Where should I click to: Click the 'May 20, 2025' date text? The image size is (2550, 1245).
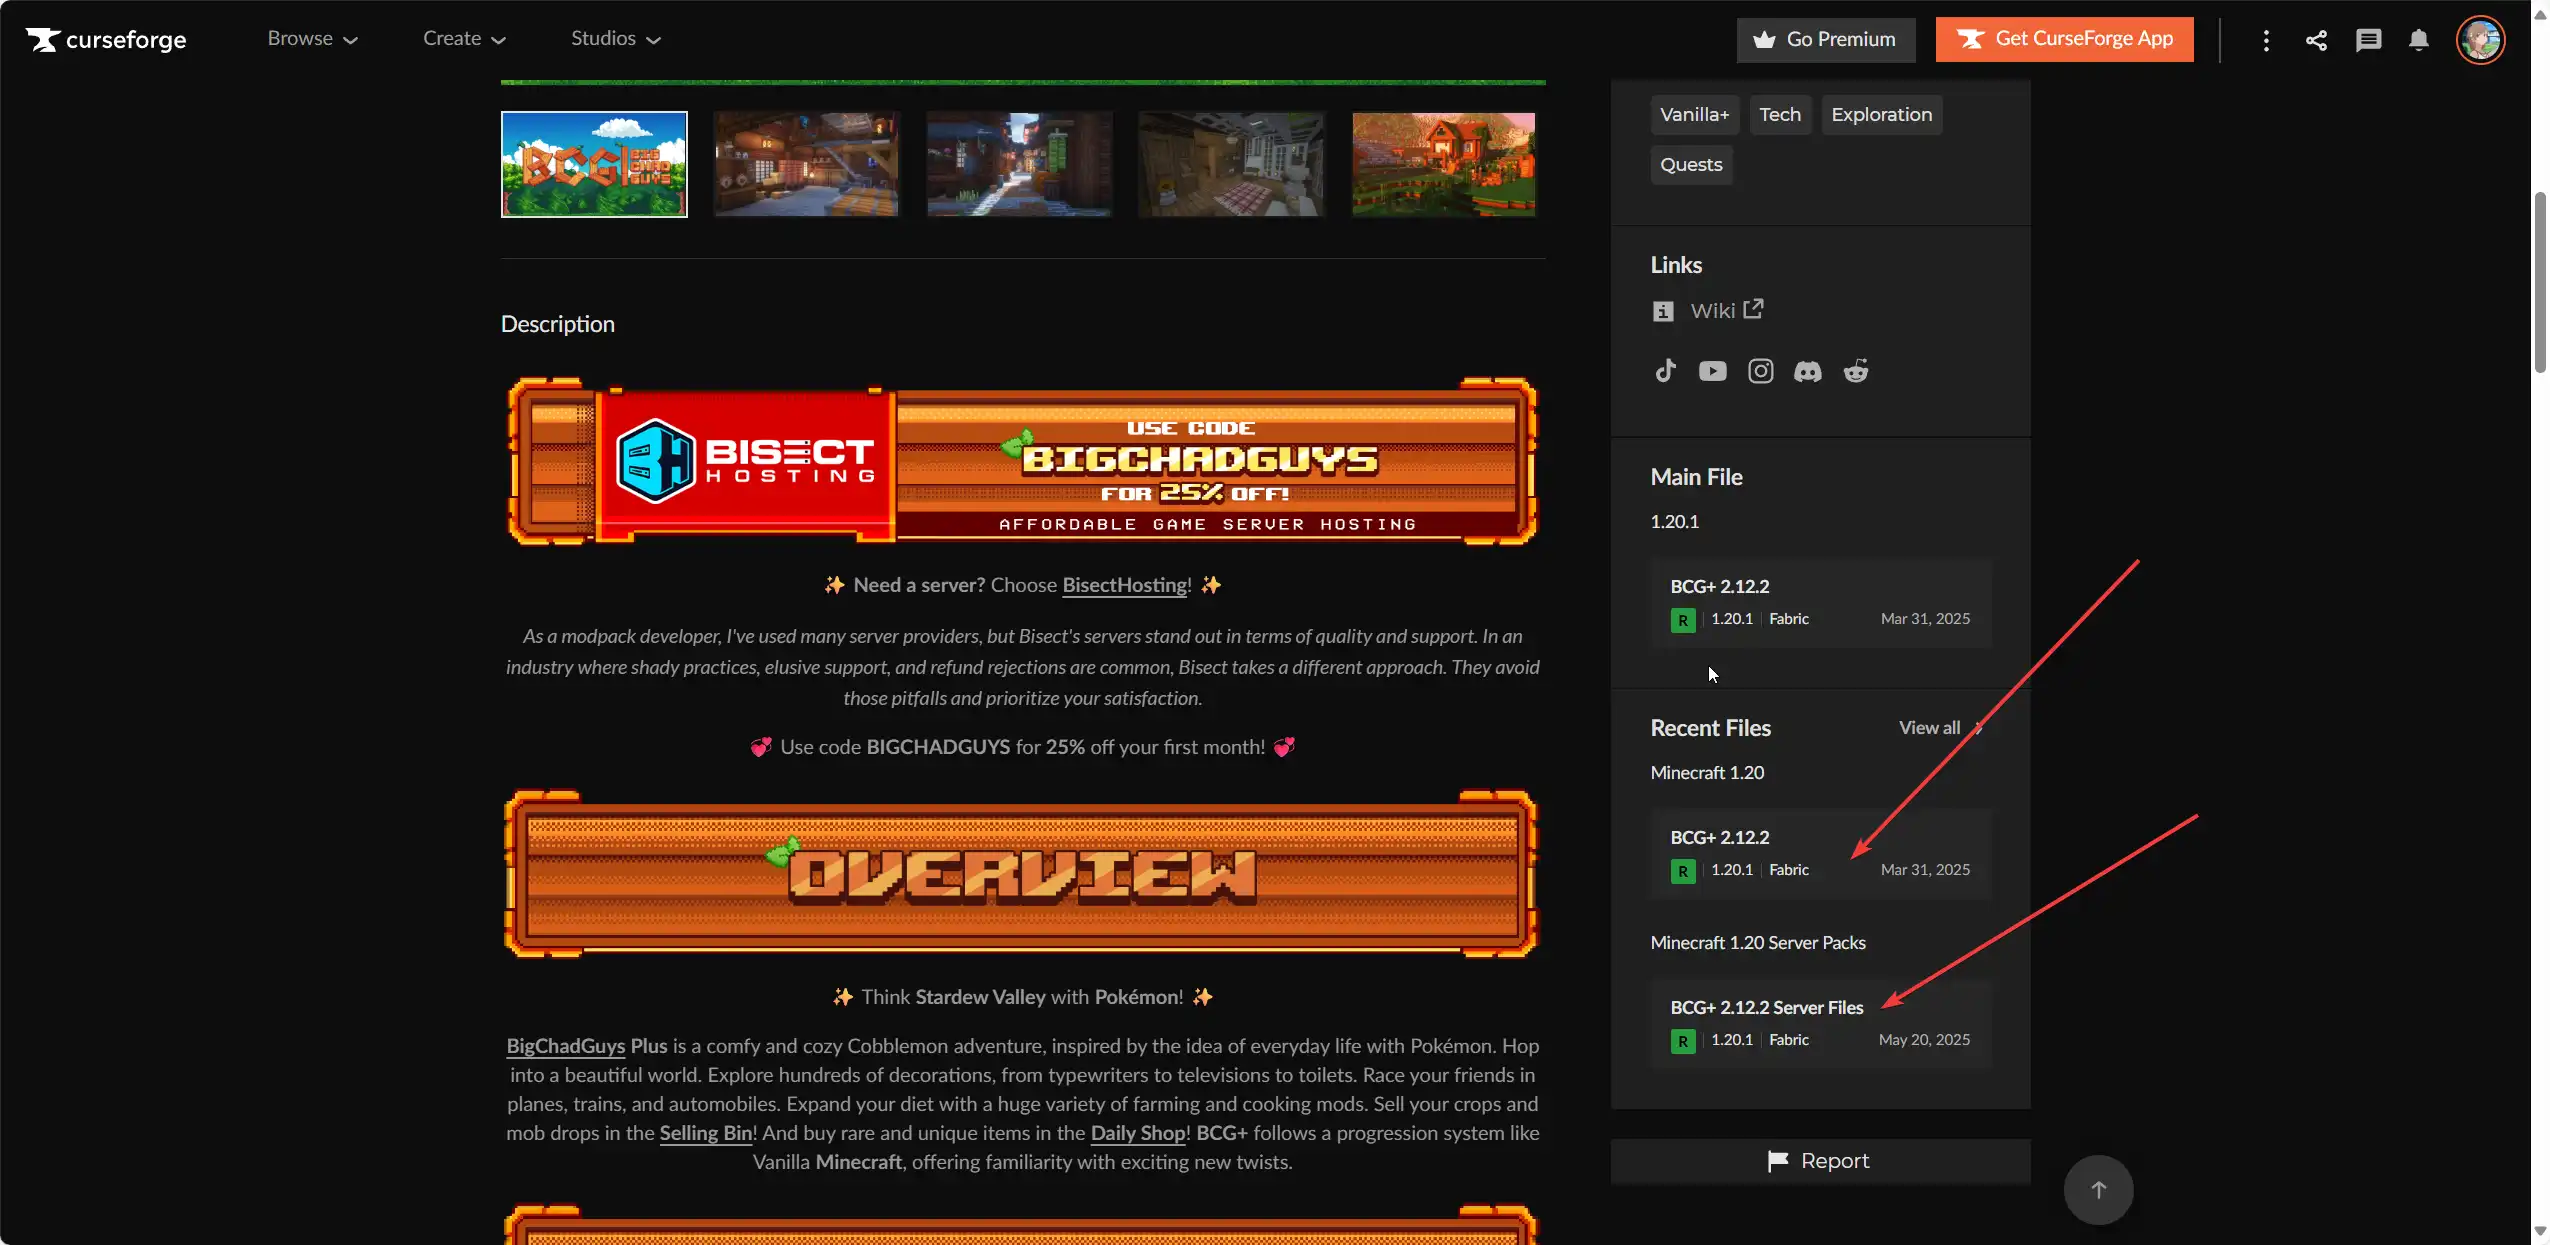pyautogui.click(x=1924, y=1040)
